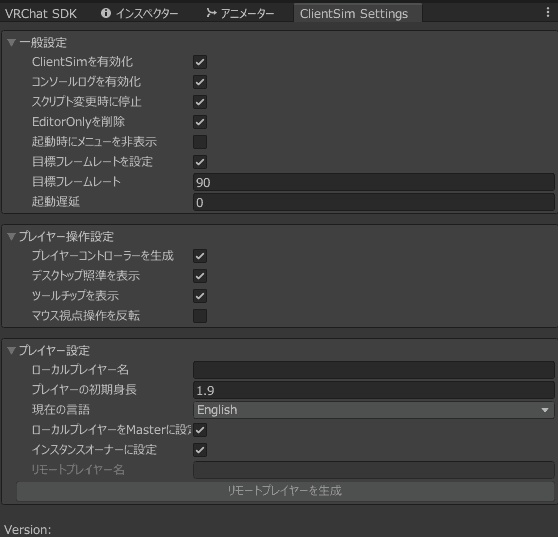Toggle the 目標フレームレートを設定 checkbox
558x537 pixels.
(200, 162)
